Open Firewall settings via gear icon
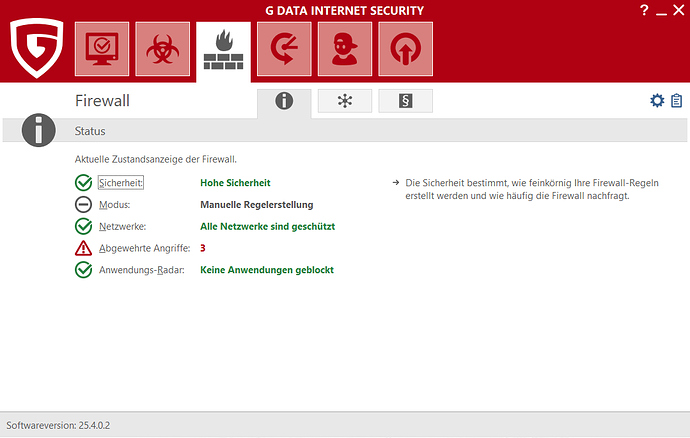Image resolution: width=690 pixels, height=438 pixels. (657, 101)
